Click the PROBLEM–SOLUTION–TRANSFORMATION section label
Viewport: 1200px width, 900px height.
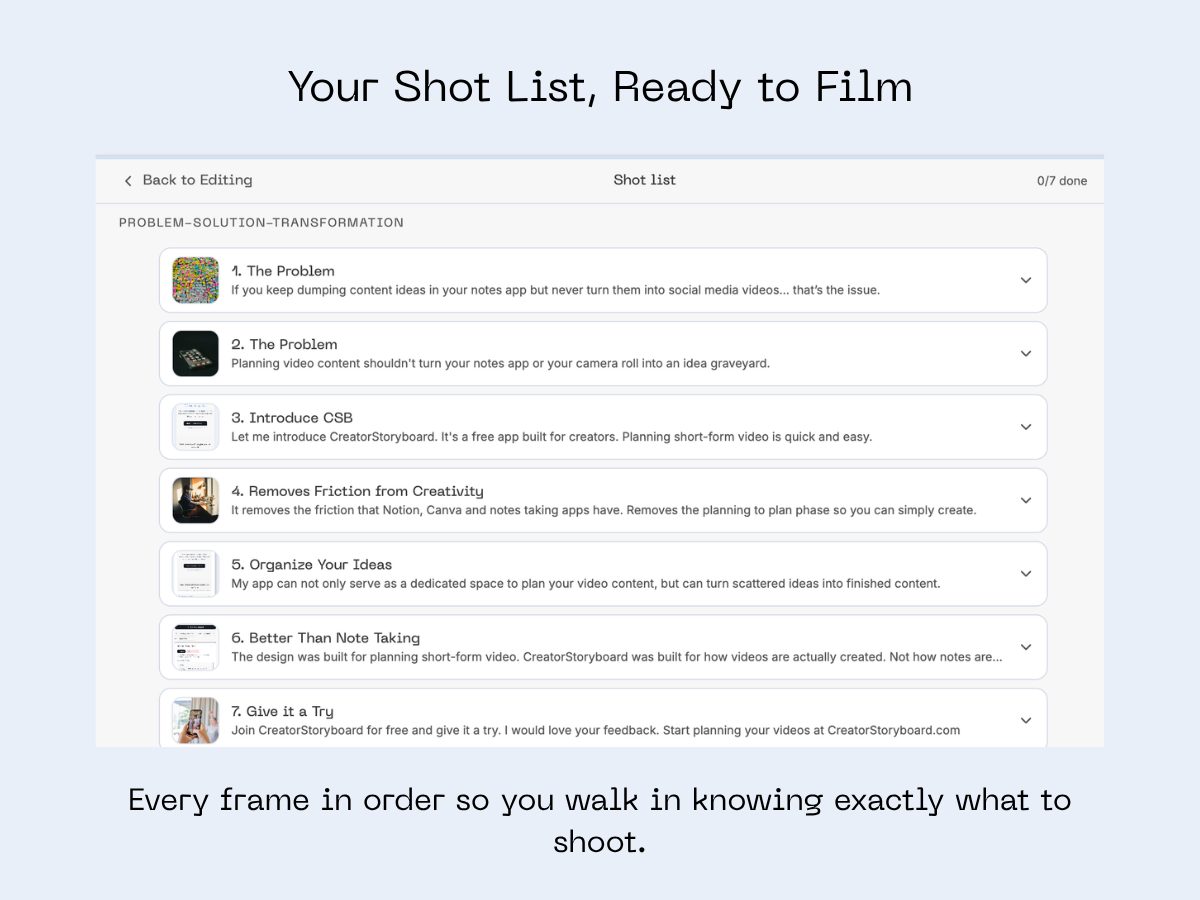[261, 223]
